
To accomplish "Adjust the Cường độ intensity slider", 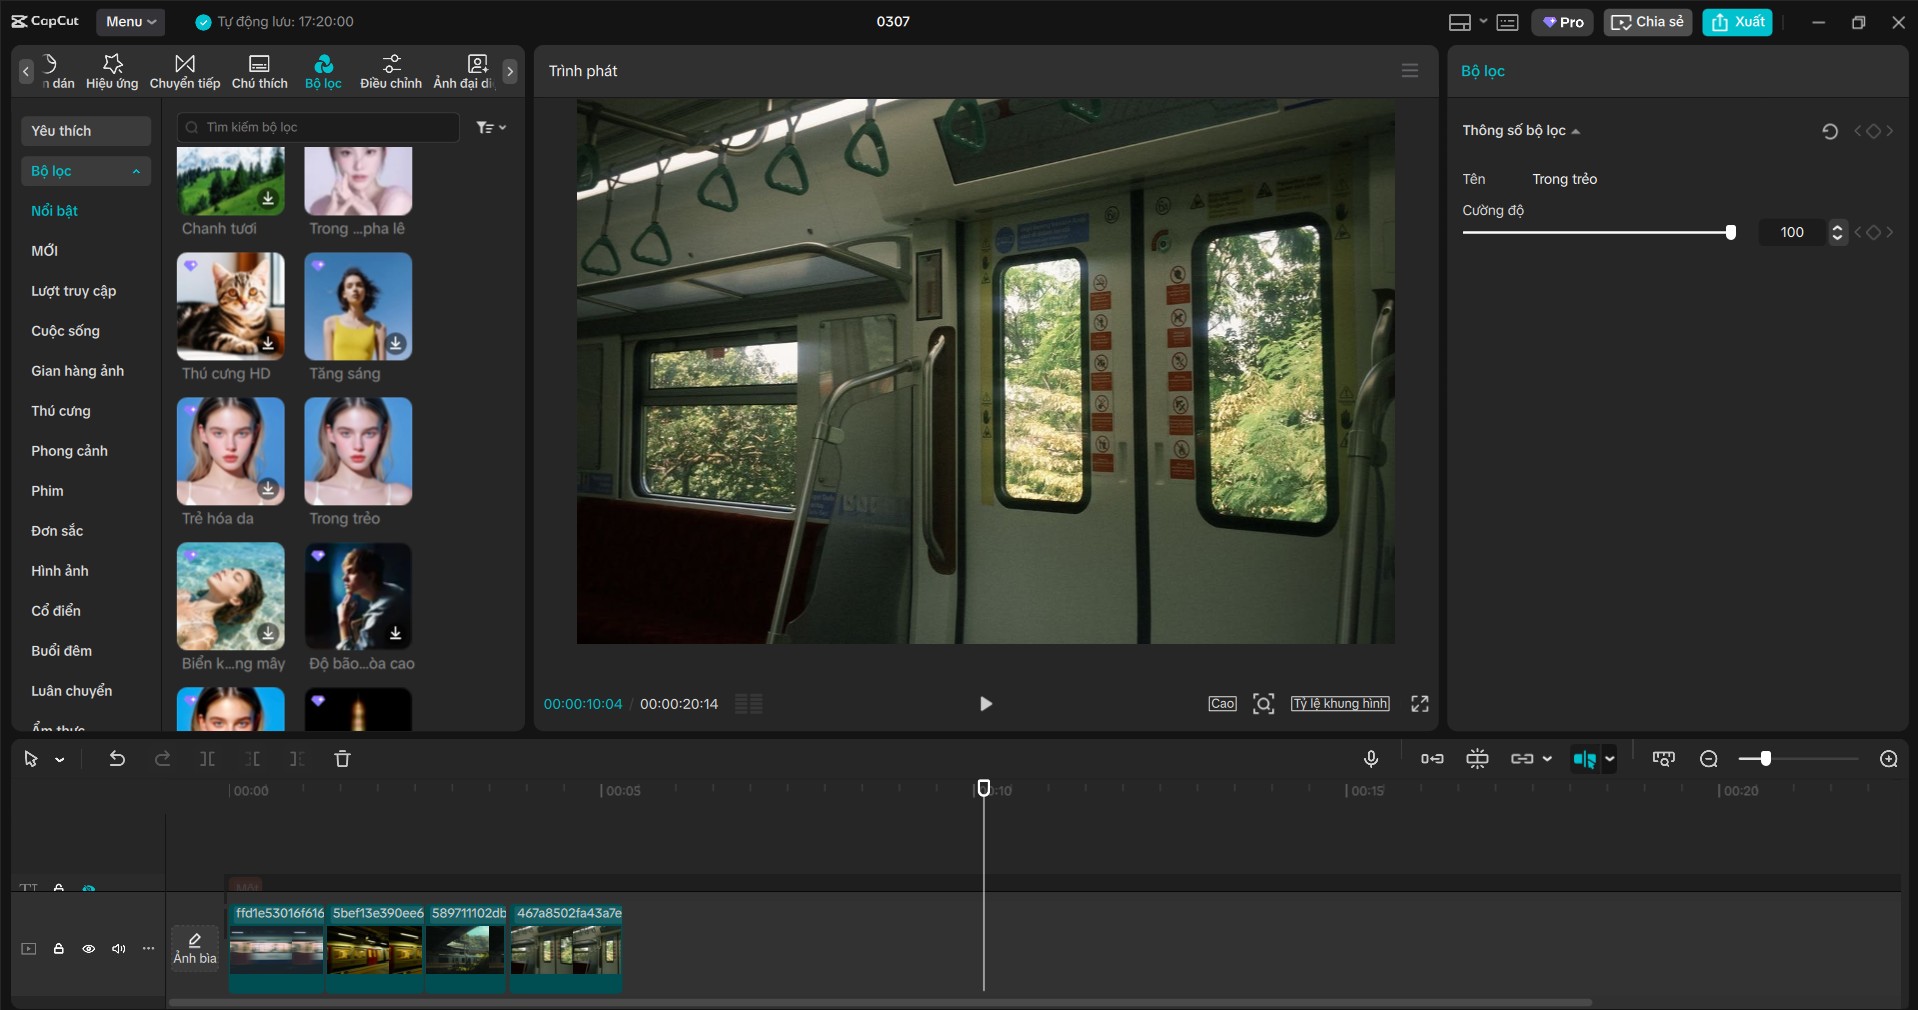I will pyautogui.click(x=1730, y=232).
